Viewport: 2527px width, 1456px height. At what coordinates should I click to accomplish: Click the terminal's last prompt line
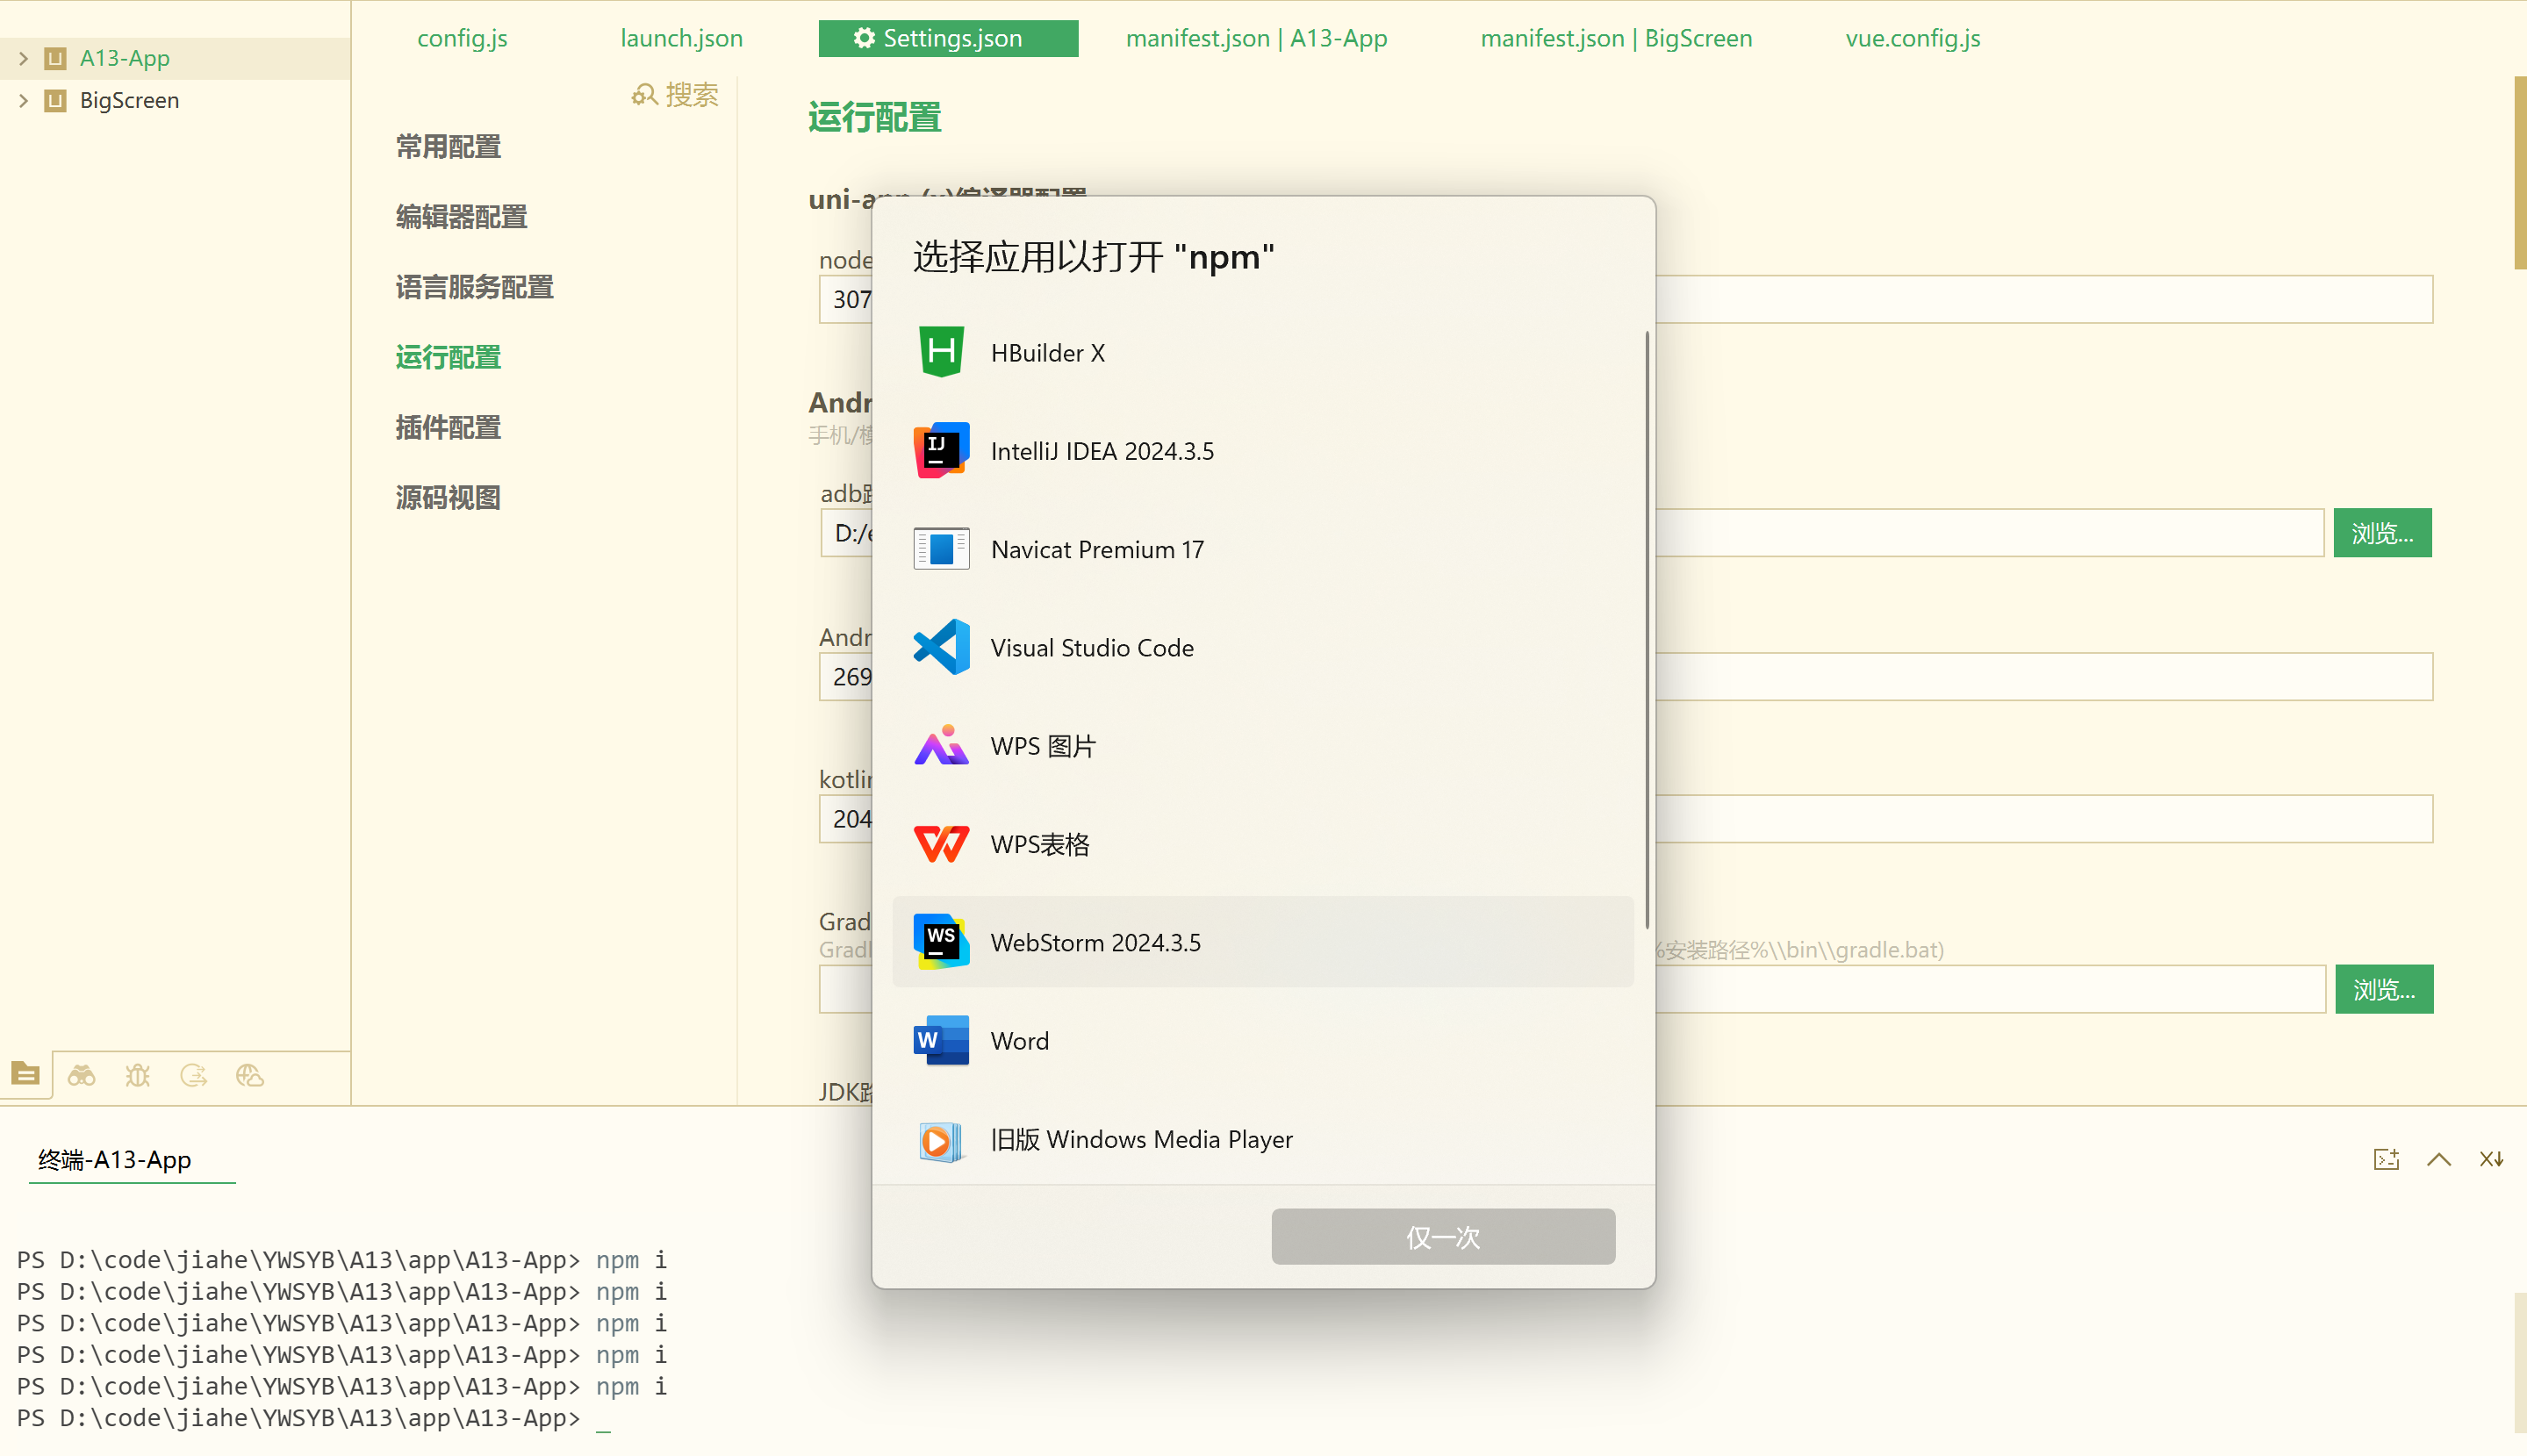(x=313, y=1418)
